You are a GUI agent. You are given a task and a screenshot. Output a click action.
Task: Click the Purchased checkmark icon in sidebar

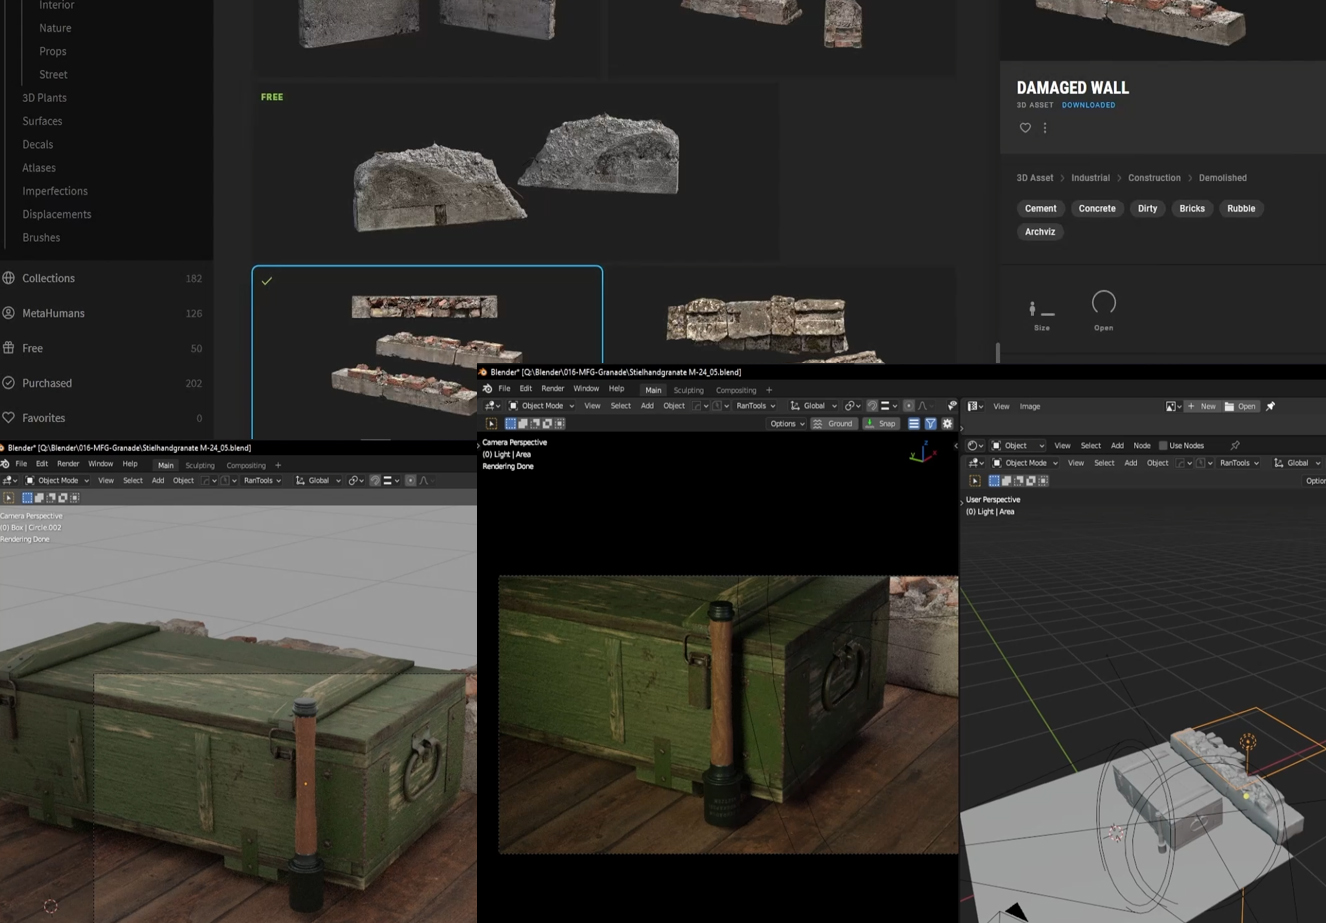[x=9, y=383]
